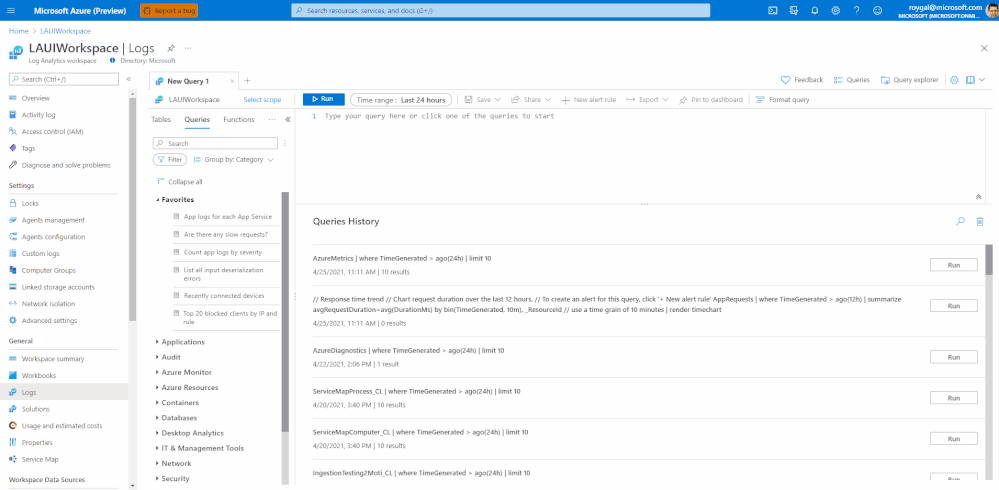The width and height of the screenshot is (999, 490).
Task: Open favorite 'Are there any slow requests?'
Action: point(226,234)
